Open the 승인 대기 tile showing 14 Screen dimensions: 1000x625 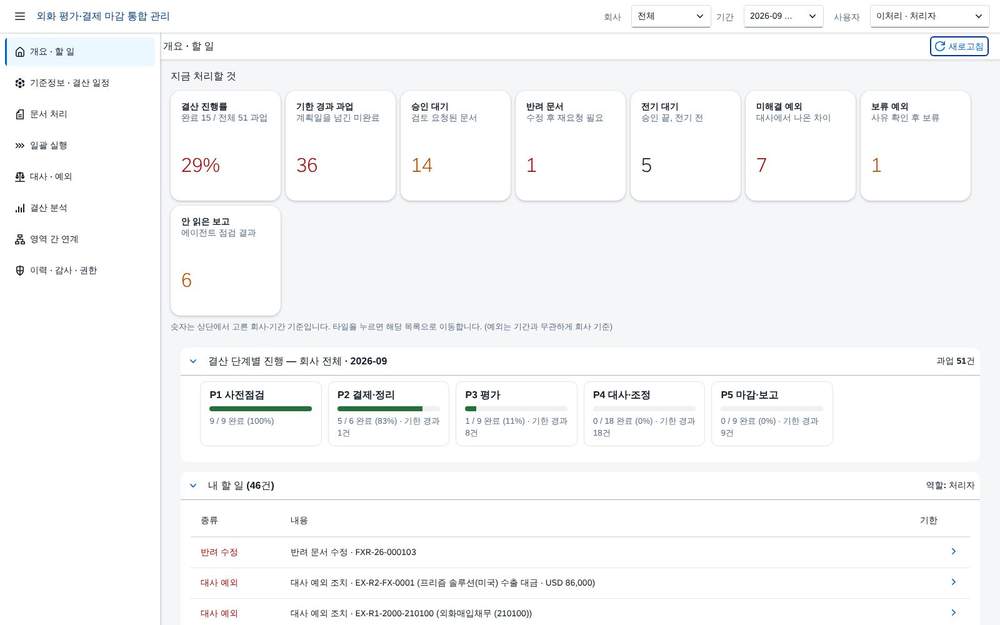click(455, 145)
